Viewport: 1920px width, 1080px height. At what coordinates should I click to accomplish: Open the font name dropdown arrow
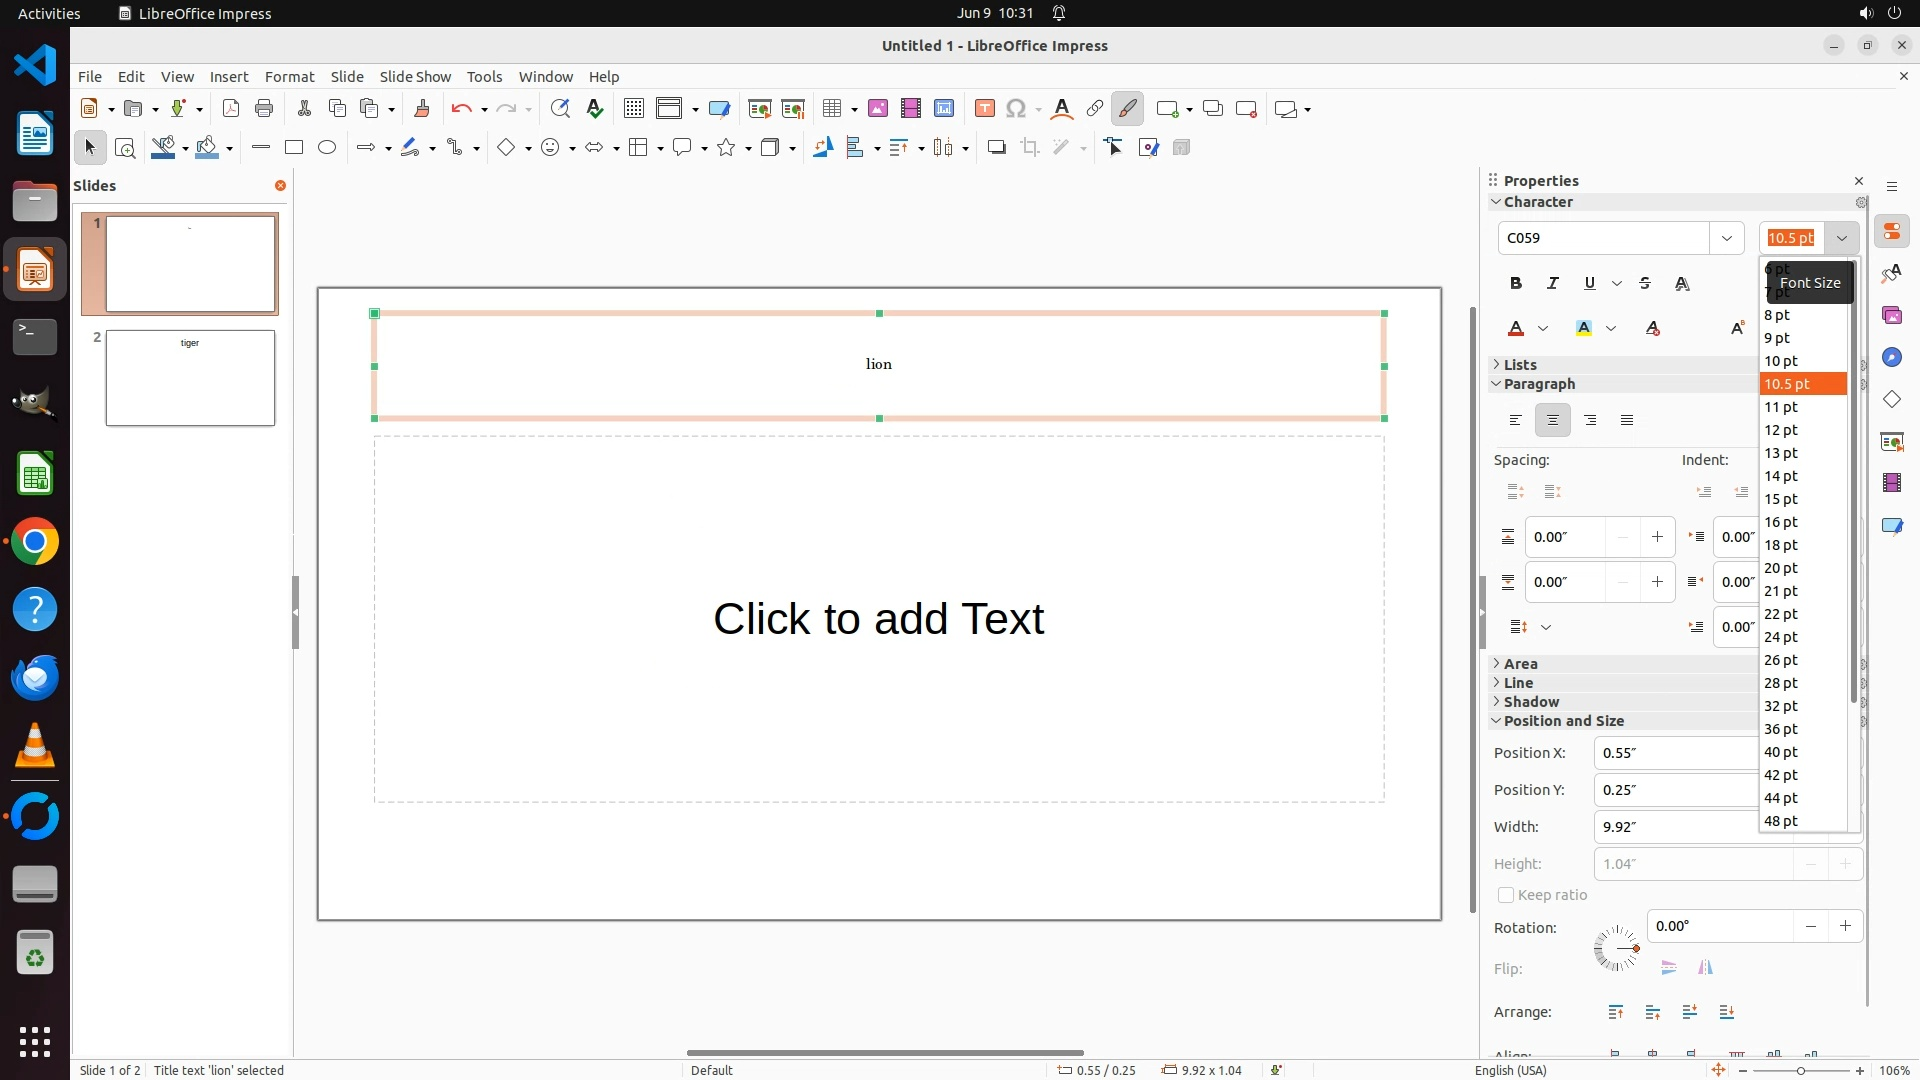point(1726,238)
